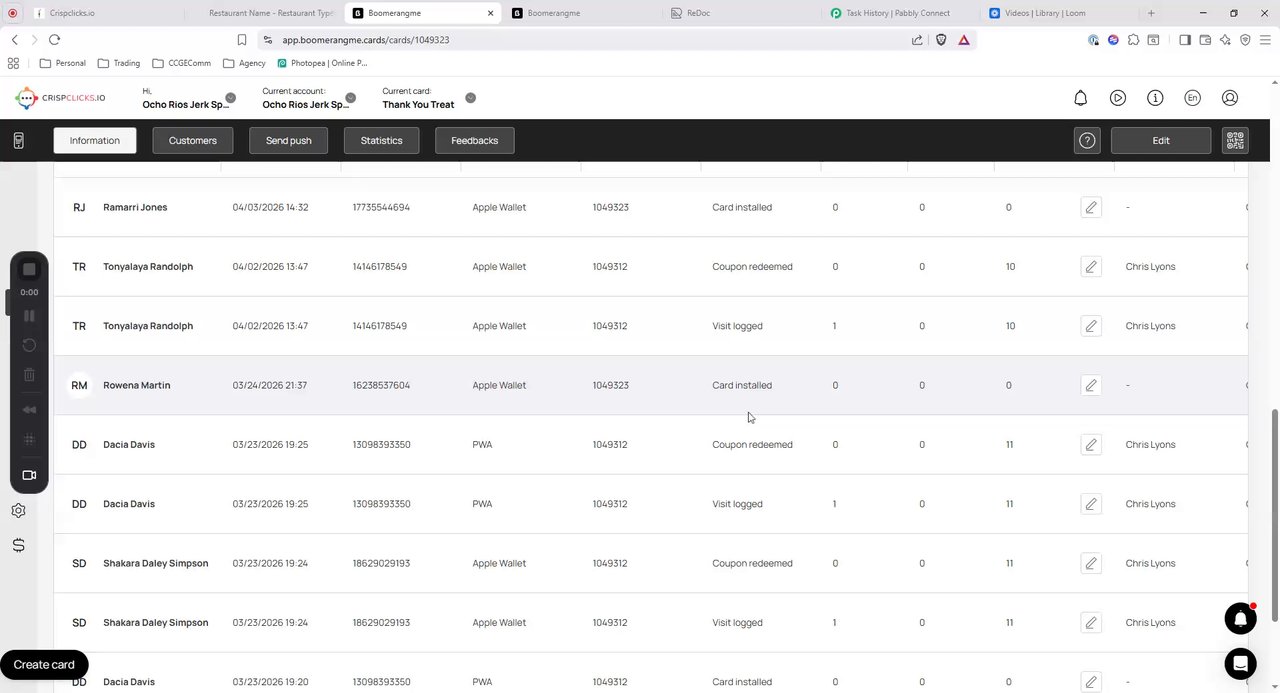Open the info circle icon in header

(1155, 98)
